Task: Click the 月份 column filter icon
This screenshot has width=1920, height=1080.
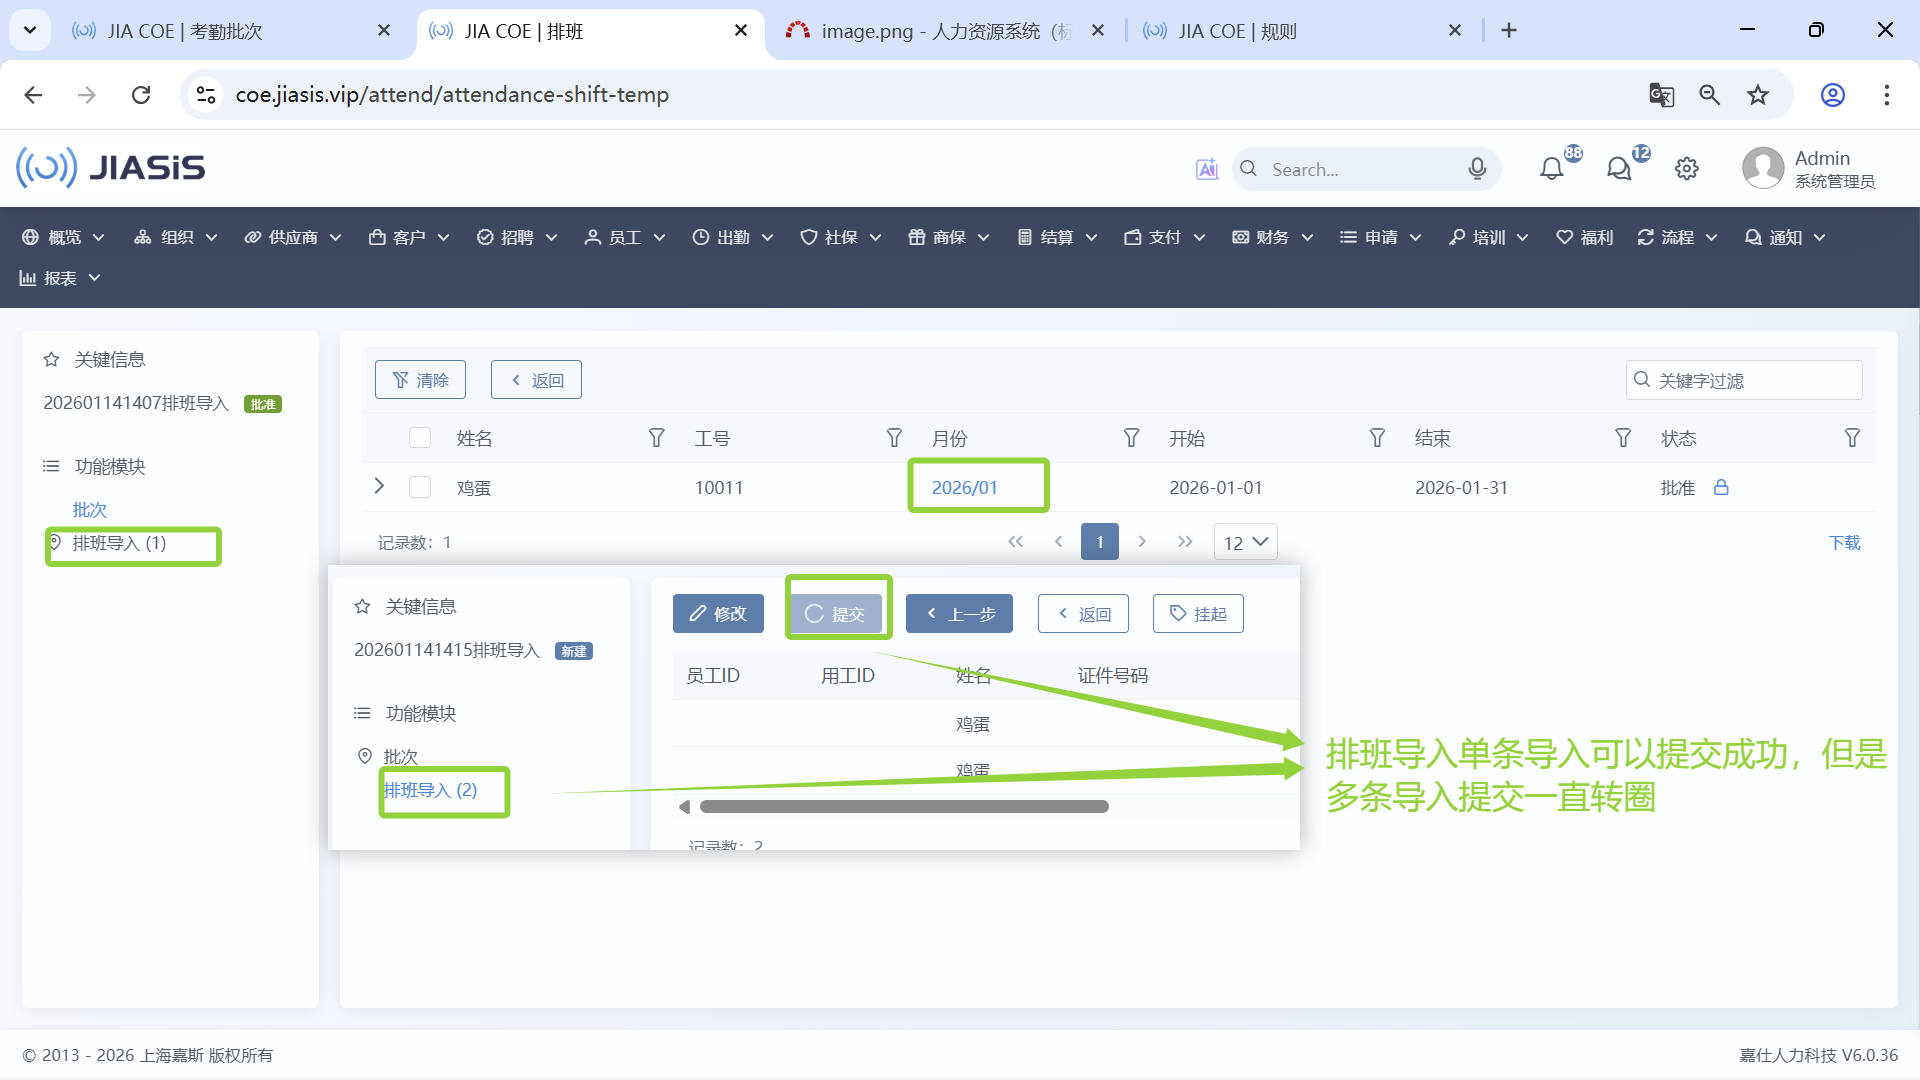Action: click(x=1131, y=438)
